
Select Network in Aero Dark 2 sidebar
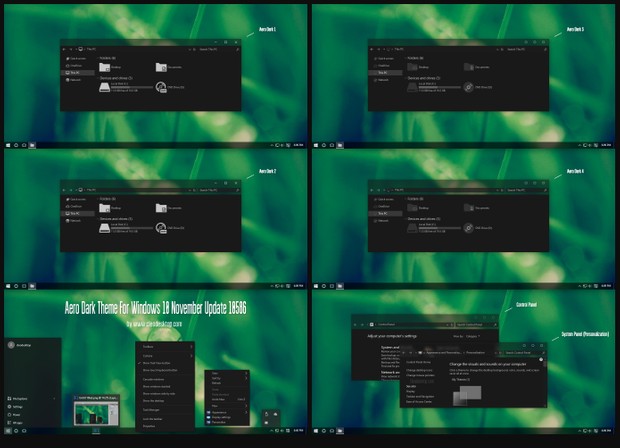click(74, 221)
